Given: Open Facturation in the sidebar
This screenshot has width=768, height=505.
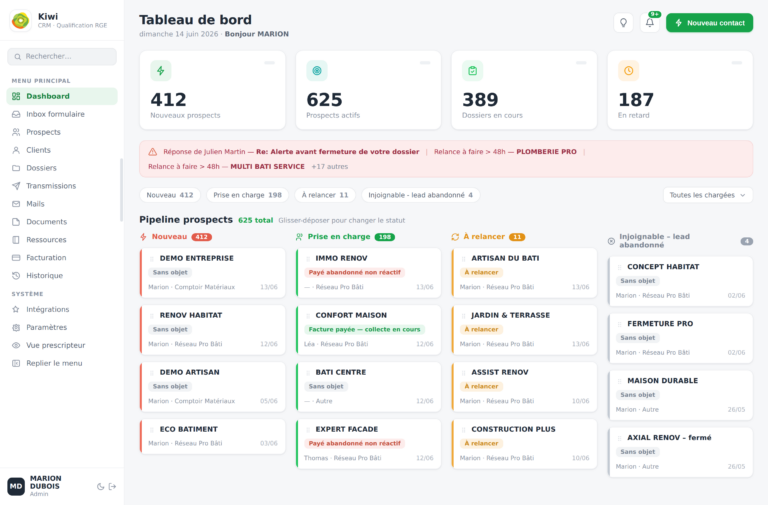Looking at the screenshot, I should pos(62,258).
